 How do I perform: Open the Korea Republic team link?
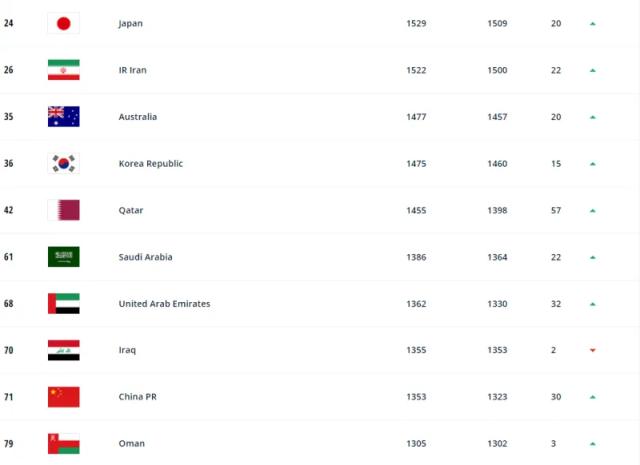150,163
